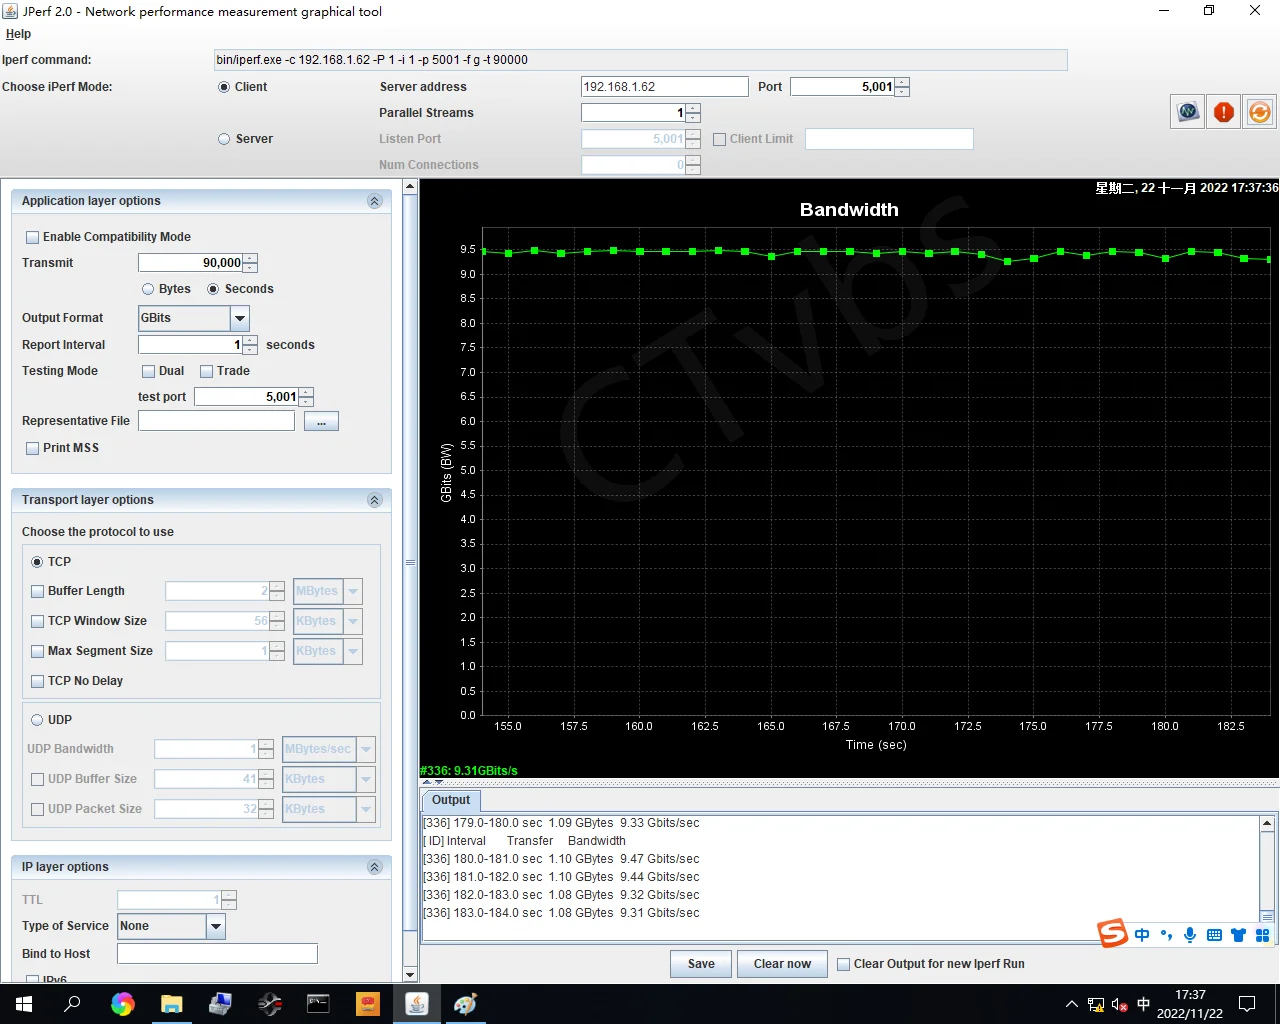Toggle Sogou punctuation mode icon
1280x1024 pixels.
tap(1166, 935)
